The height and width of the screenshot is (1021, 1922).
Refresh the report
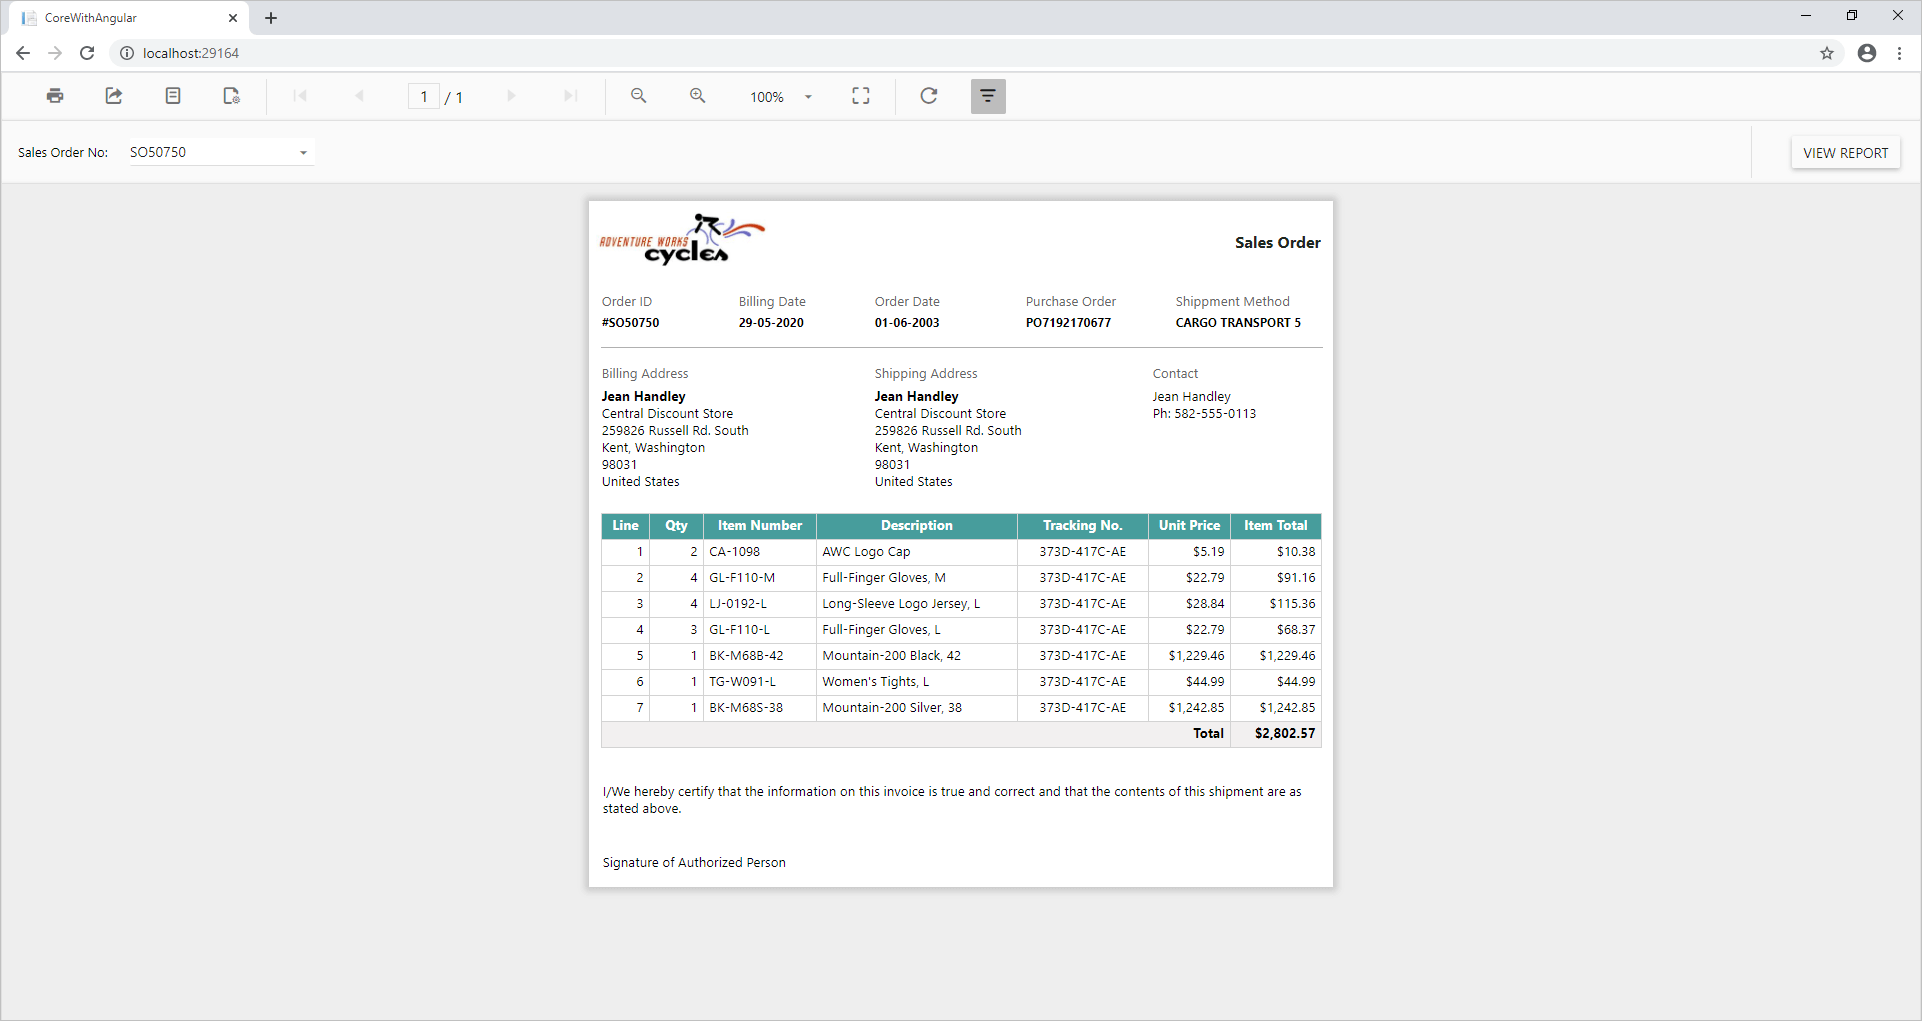pos(928,96)
